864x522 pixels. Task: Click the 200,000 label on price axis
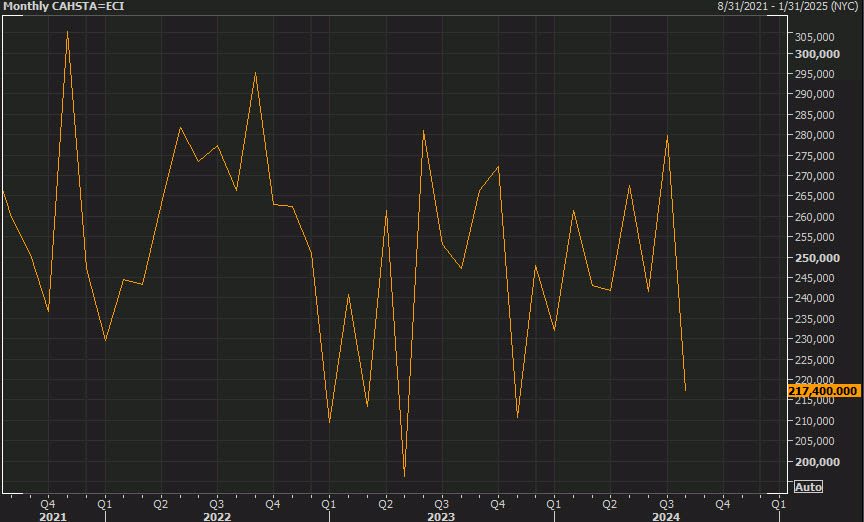[815, 462]
